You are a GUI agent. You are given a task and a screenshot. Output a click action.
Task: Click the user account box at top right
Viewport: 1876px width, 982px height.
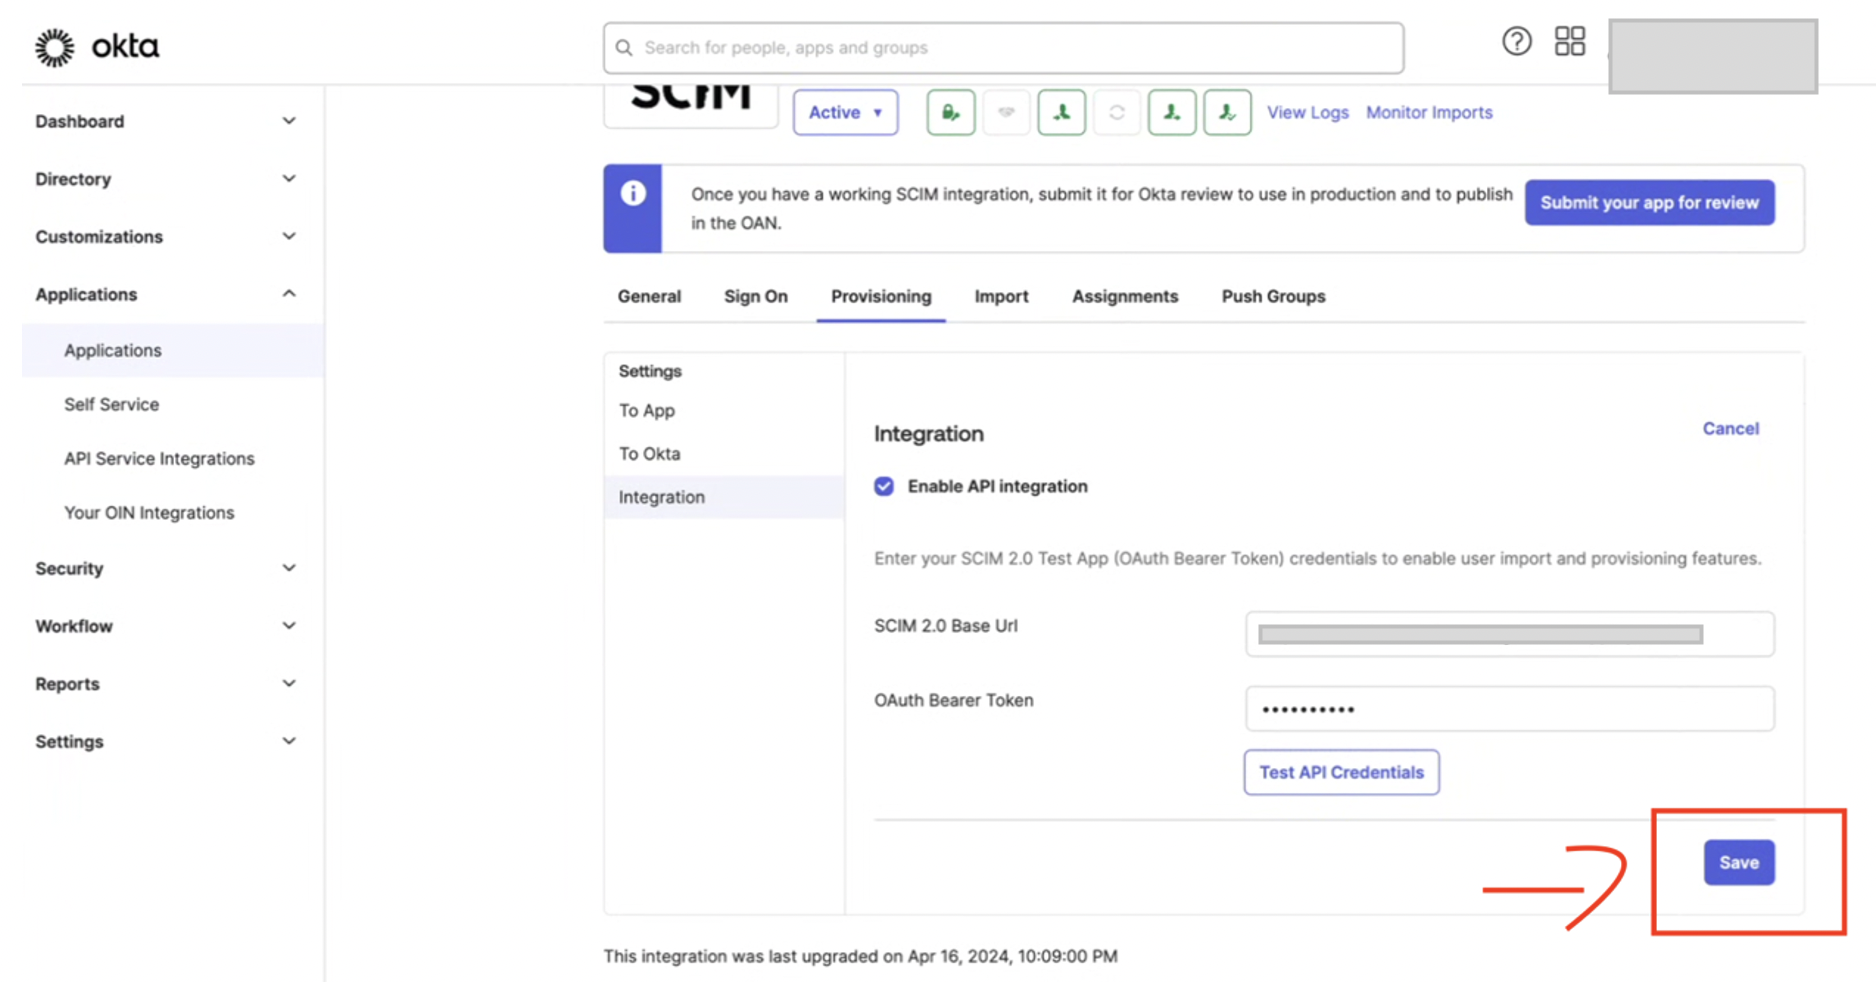pyautogui.click(x=1712, y=56)
